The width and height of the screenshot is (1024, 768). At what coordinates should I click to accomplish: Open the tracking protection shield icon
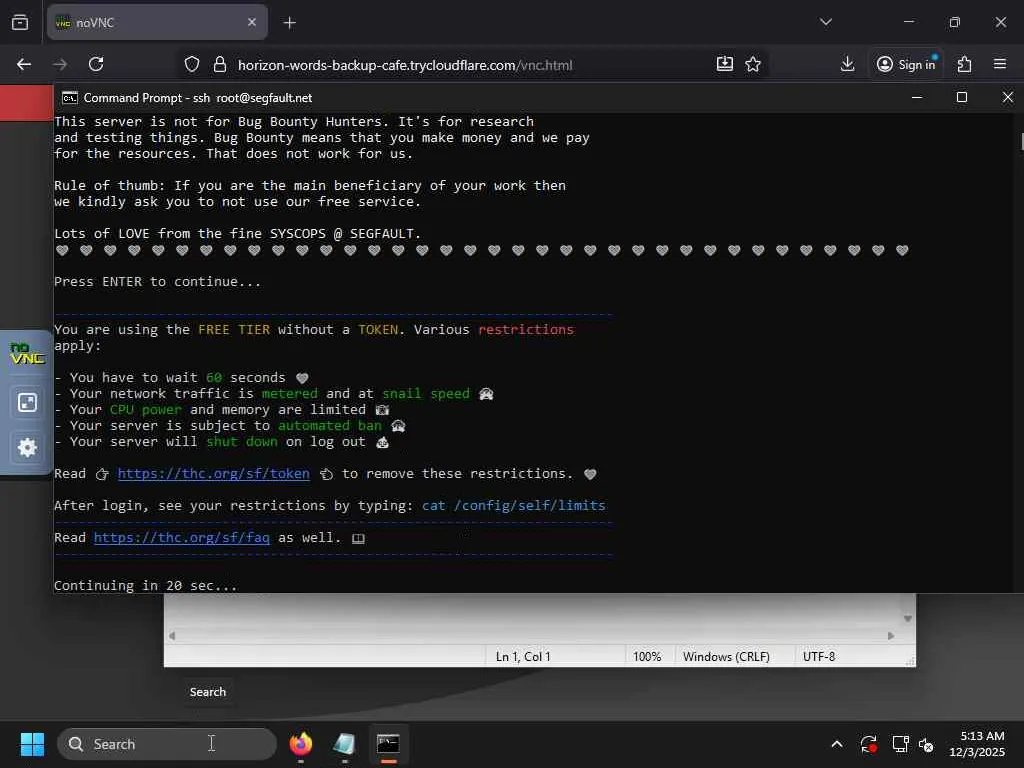point(191,64)
